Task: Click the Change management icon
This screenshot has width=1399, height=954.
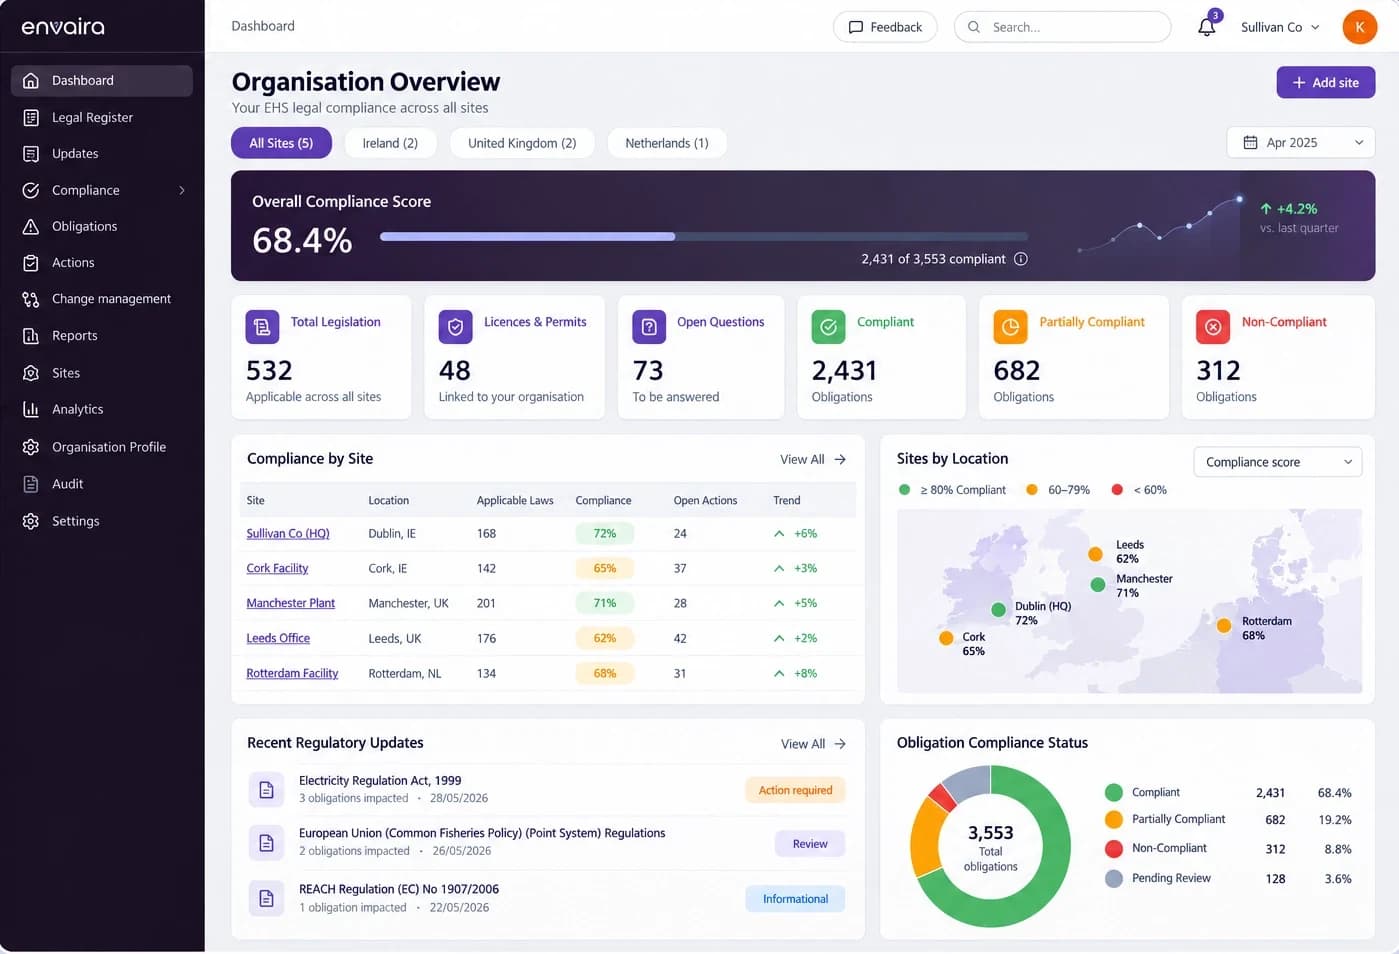Action: click(x=31, y=299)
